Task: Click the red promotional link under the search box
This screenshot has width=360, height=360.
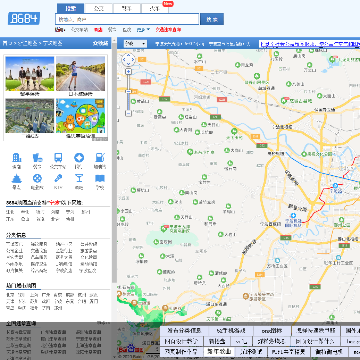Action: coord(168,30)
